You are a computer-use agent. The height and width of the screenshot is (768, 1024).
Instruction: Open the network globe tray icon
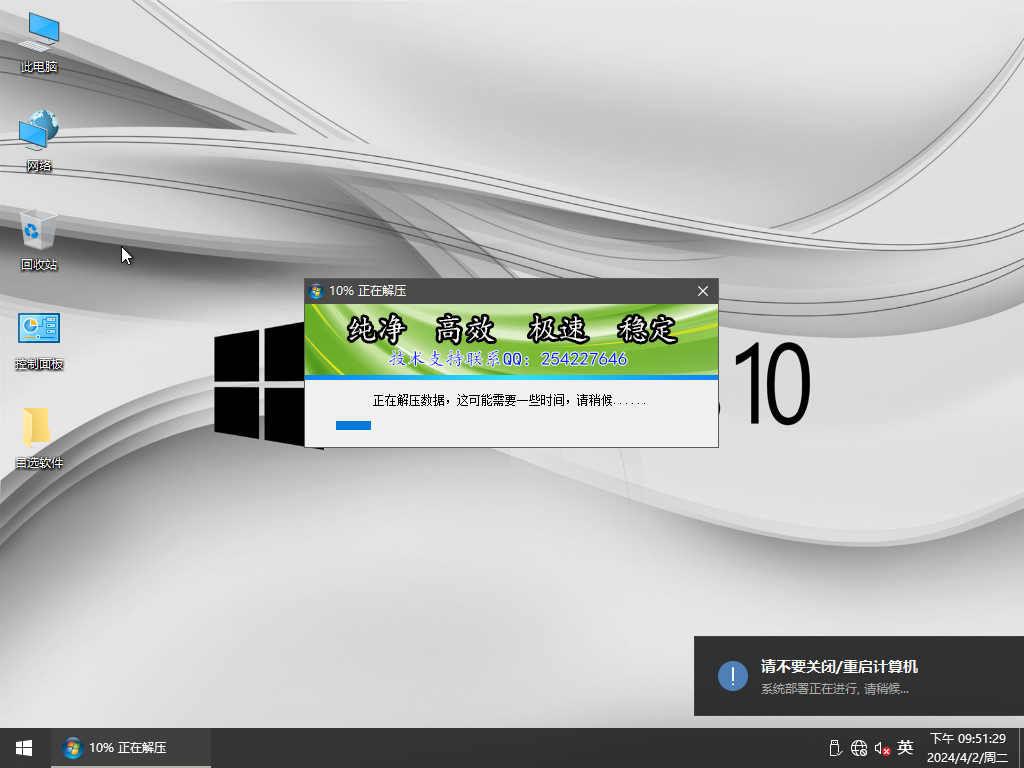pyautogui.click(x=859, y=748)
